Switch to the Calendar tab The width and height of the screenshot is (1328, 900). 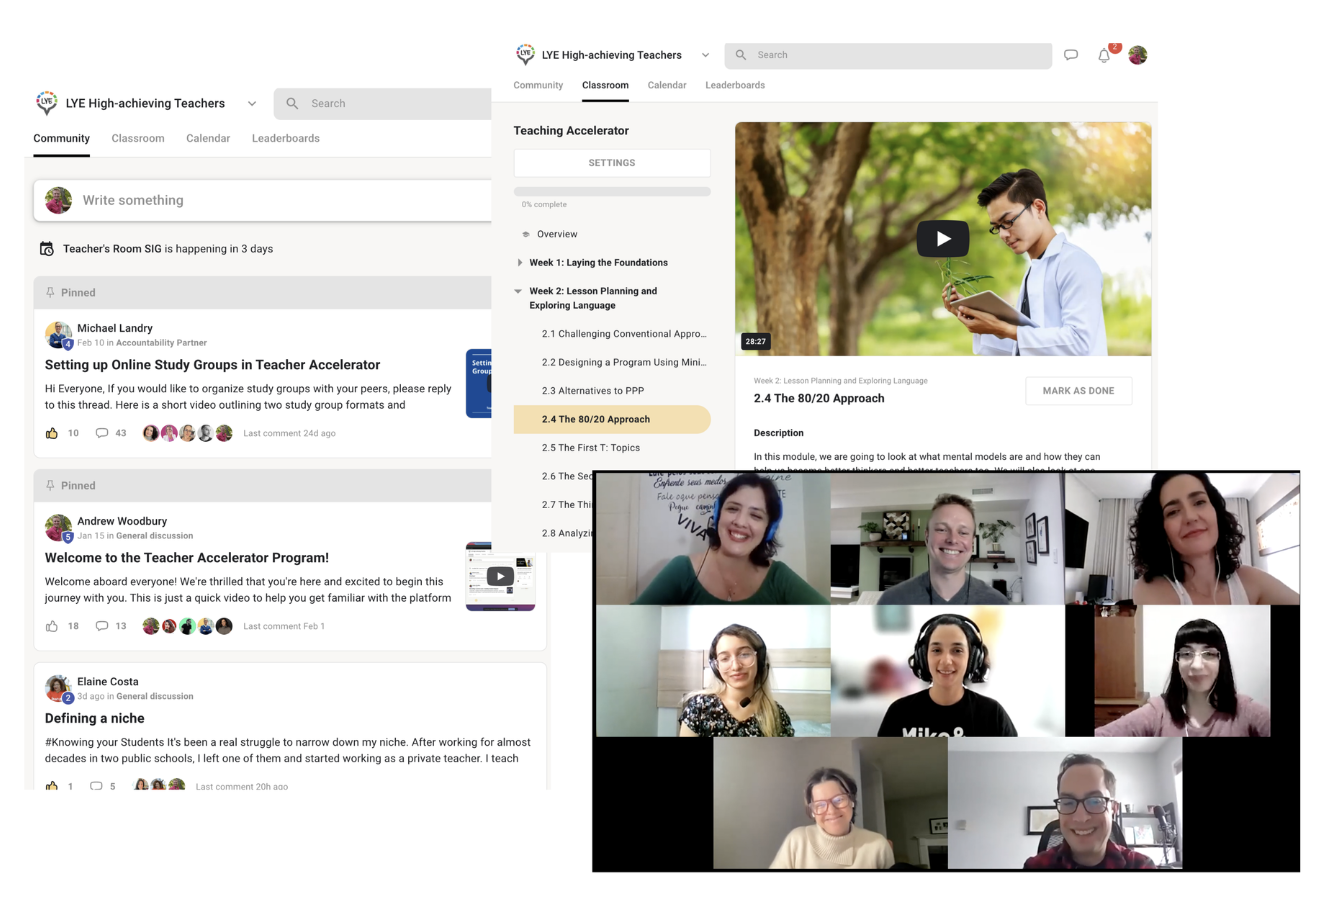(x=667, y=86)
